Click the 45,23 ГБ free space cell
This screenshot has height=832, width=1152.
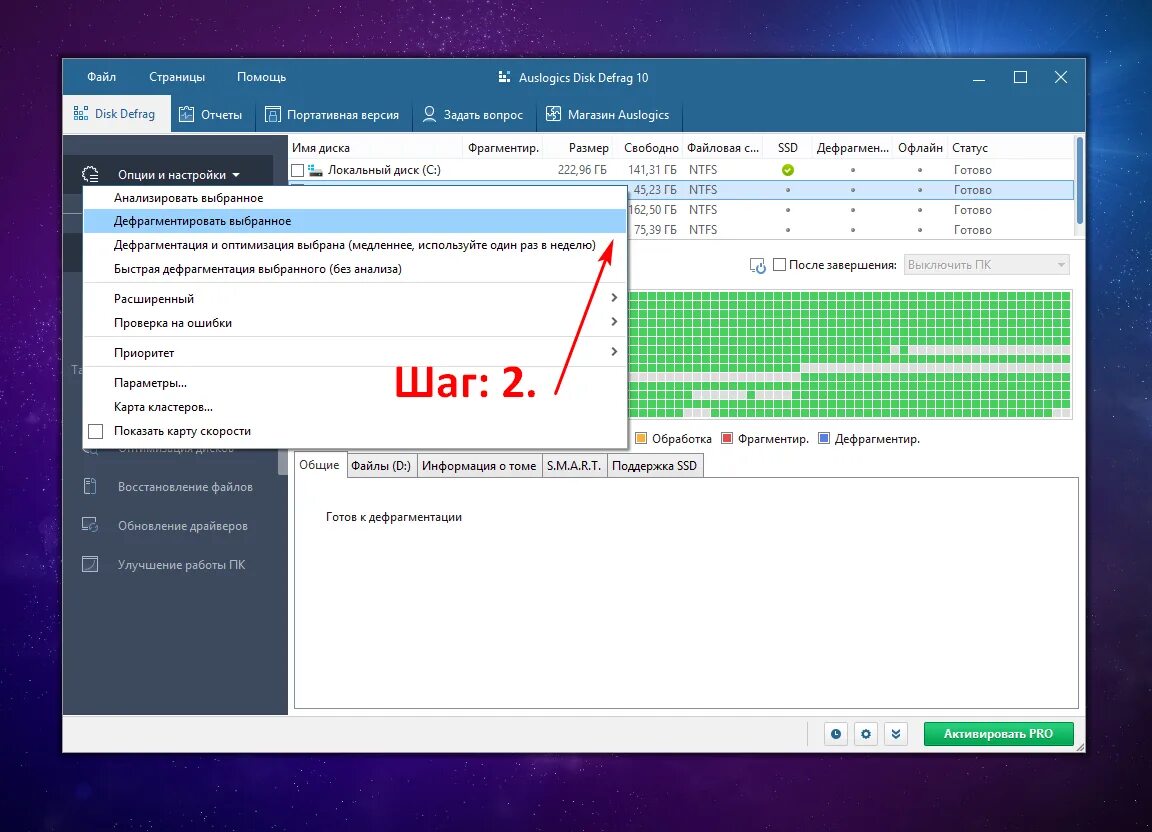point(655,190)
